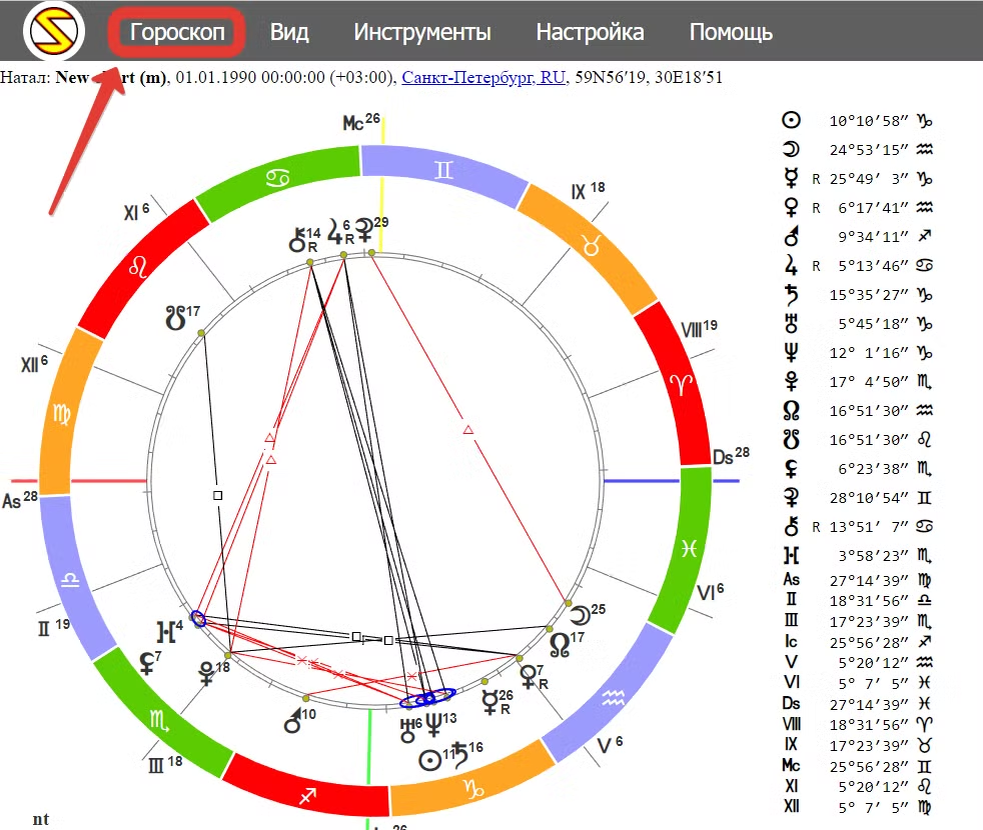Click the Moon symbol in the planet table
The width and height of the screenshot is (983, 830).
coord(791,149)
